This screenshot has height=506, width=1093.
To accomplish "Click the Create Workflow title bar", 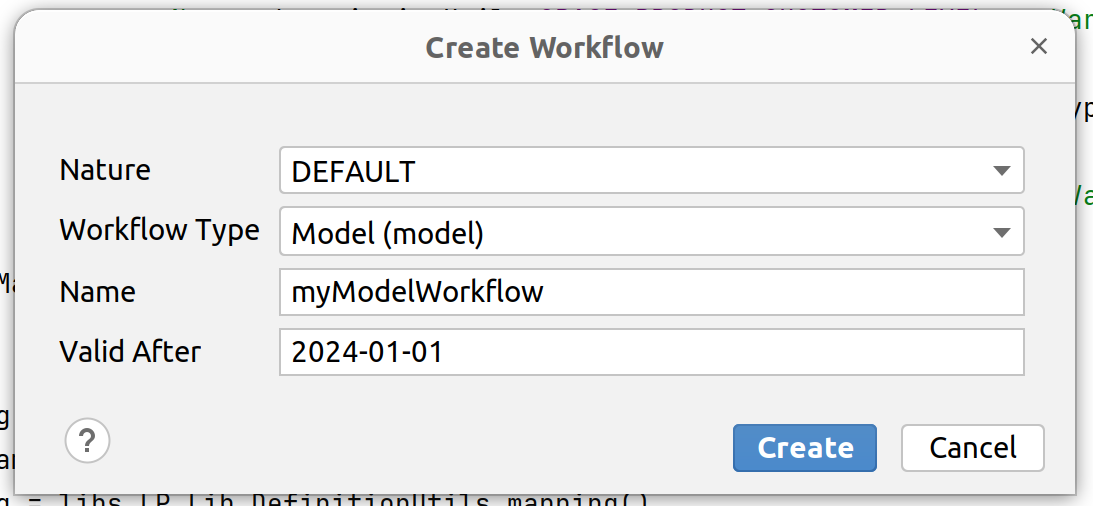I will pyautogui.click(x=544, y=47).
